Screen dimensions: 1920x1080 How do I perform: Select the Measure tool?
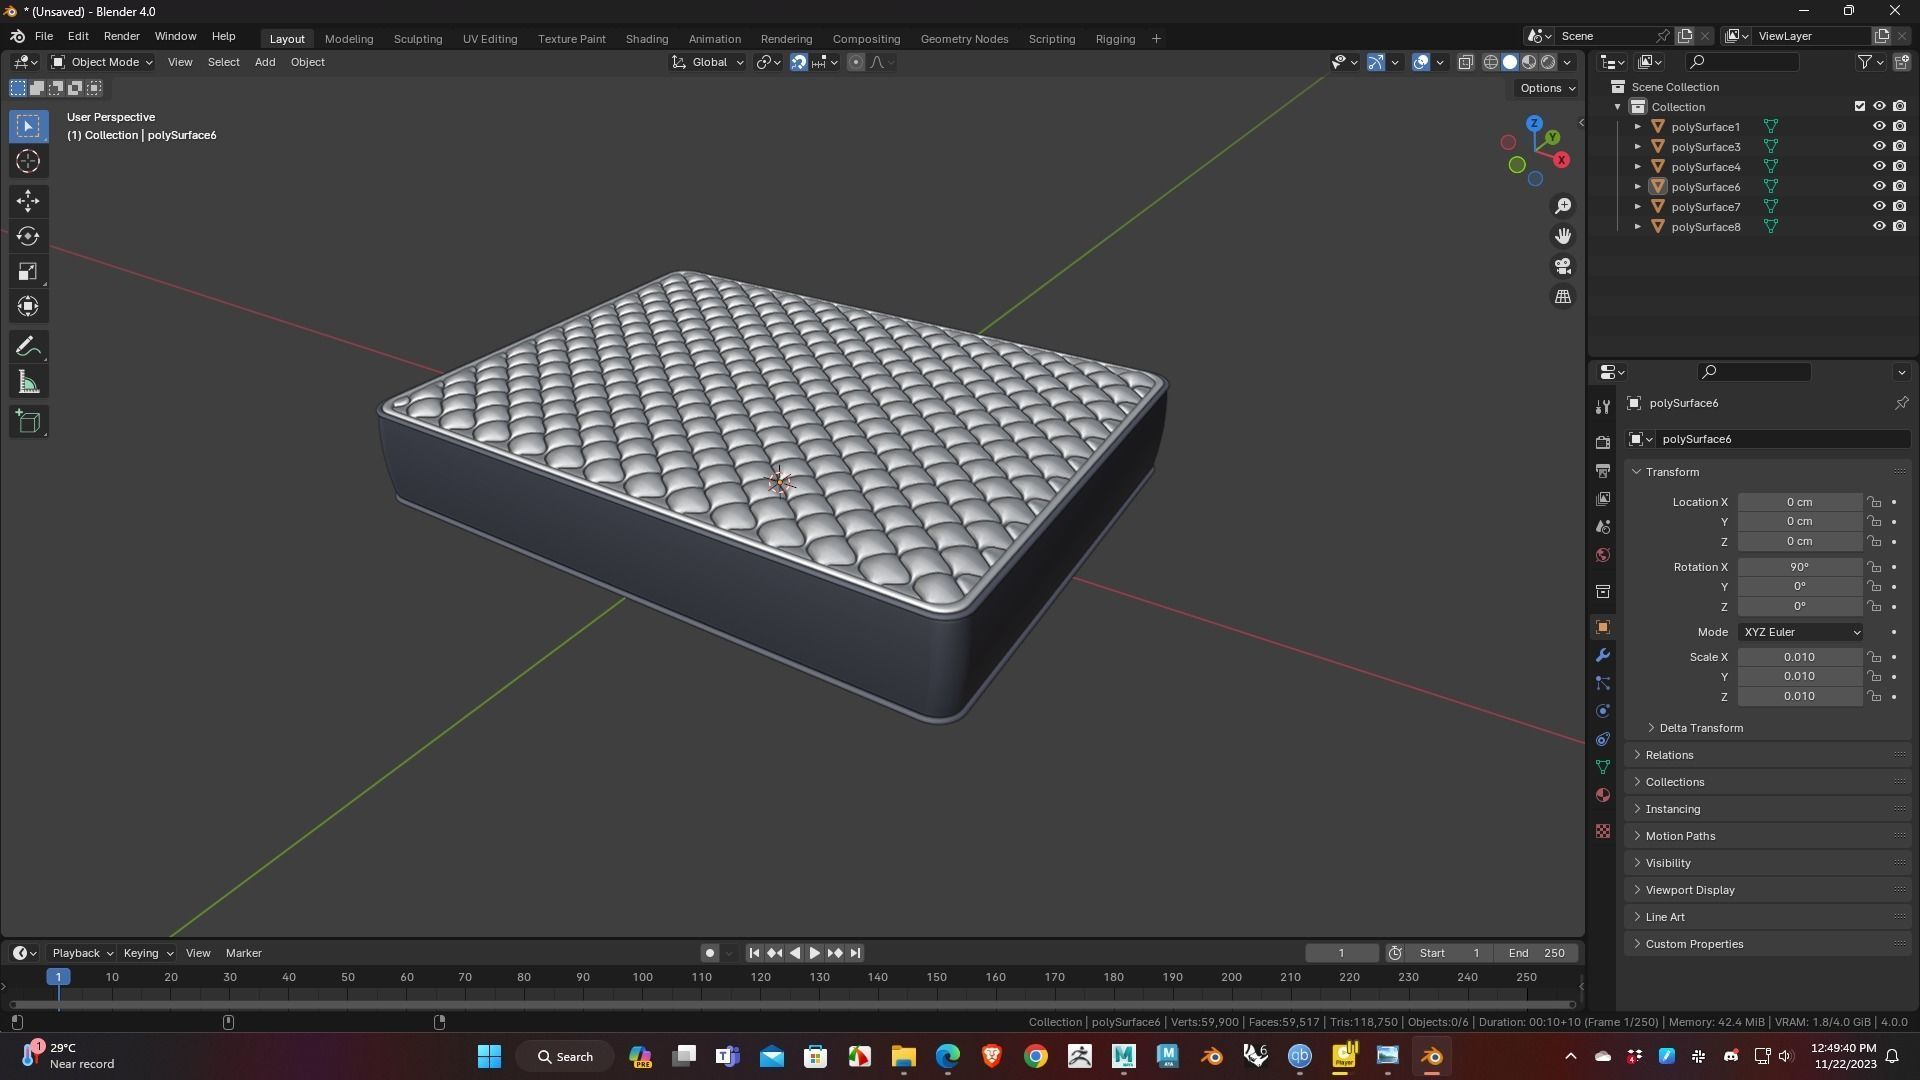click(x=28, y=382)
